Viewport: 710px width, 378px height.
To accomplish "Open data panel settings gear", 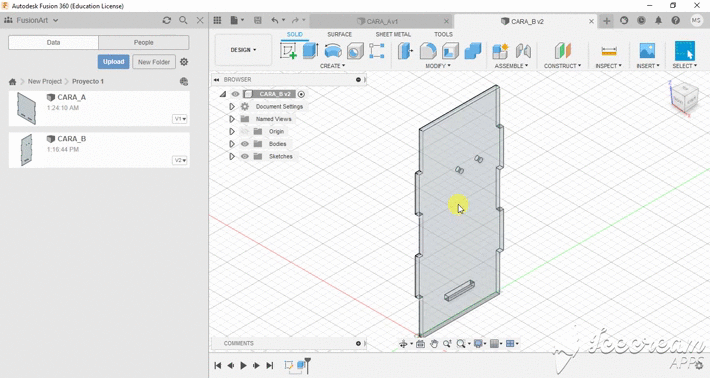I will pyautogui.click(x=184, y=62).
